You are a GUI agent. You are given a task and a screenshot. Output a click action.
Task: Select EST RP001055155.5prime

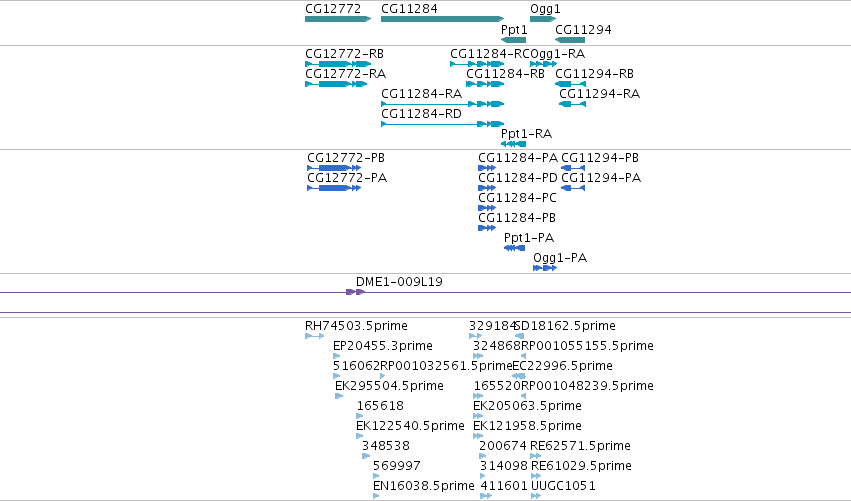tap(587, 346)
